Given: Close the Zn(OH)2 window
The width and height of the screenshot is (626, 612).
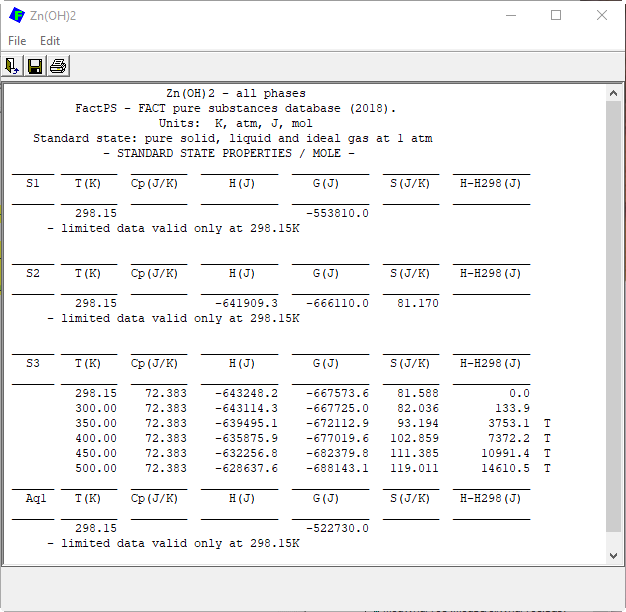Looking at the screenshot, I should point(602,16).
